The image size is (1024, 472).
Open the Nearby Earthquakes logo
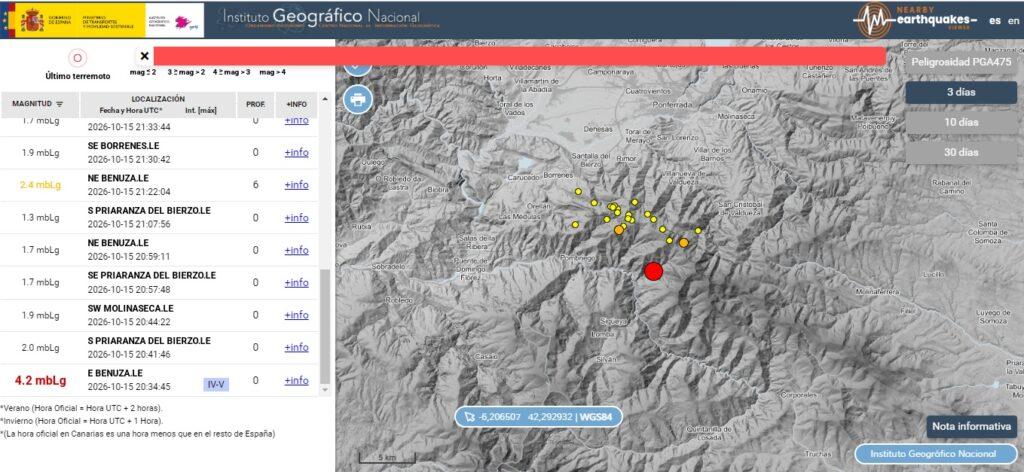915,20
